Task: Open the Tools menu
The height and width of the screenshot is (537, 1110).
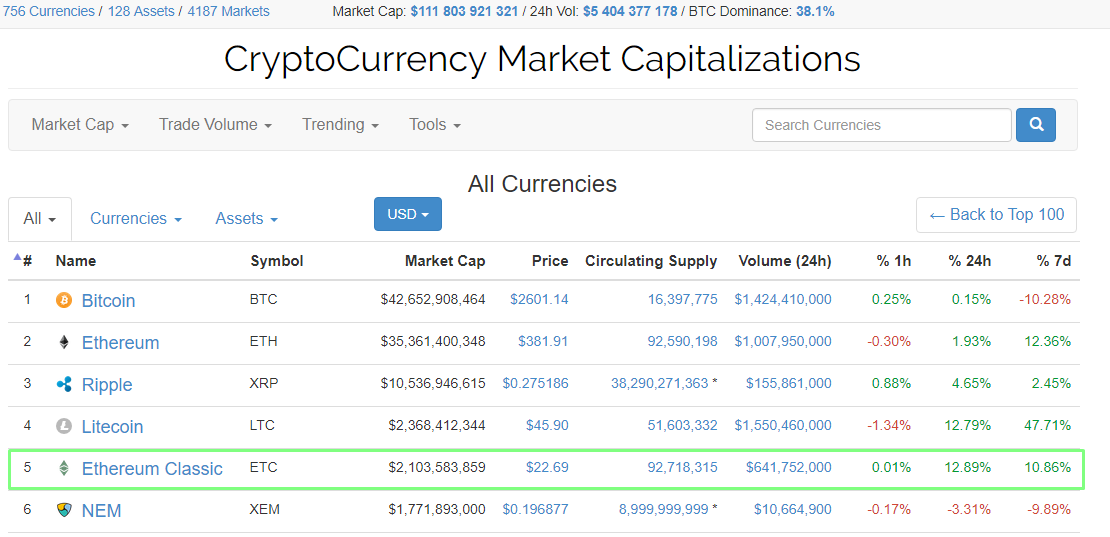Action: pos(435,125)
